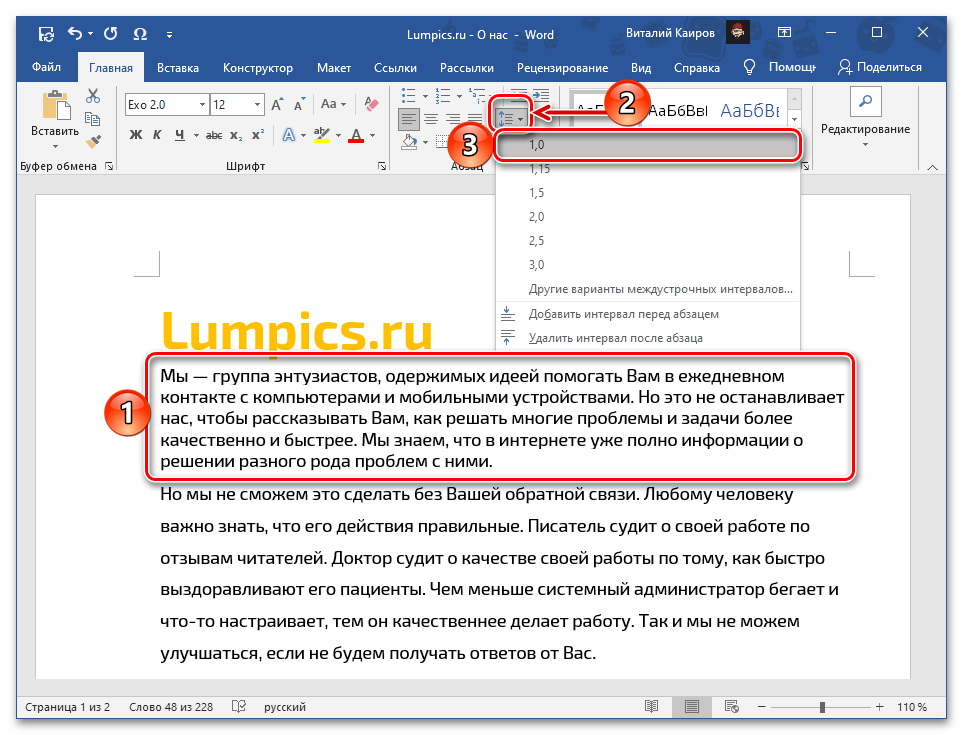Click the zoom slider handle

822,707
